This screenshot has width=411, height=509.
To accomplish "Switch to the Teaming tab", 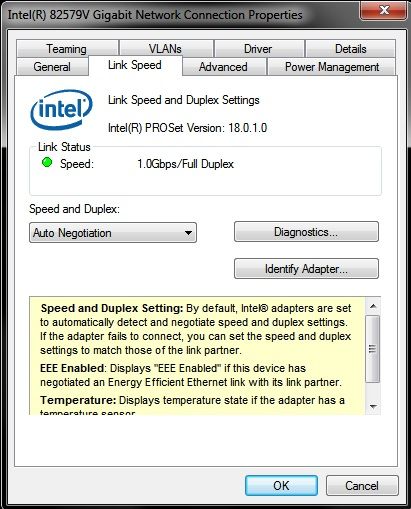I will (x=67, y=49).
